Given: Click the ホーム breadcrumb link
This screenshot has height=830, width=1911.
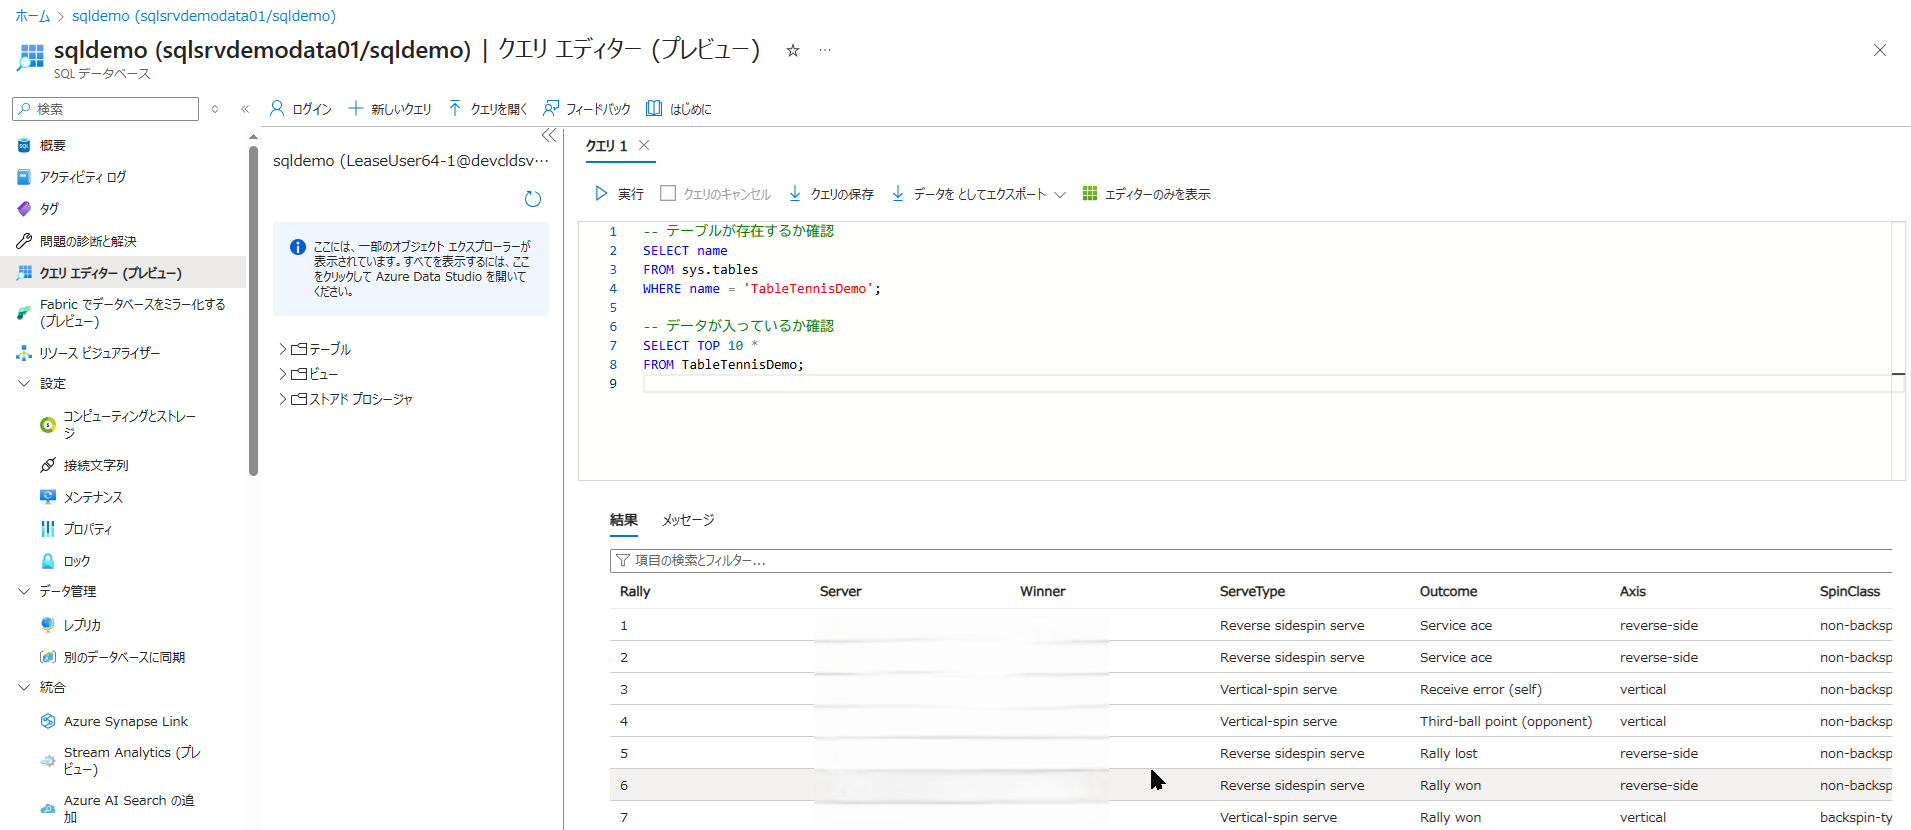Looking at the screenshot, I should point(32,16).
